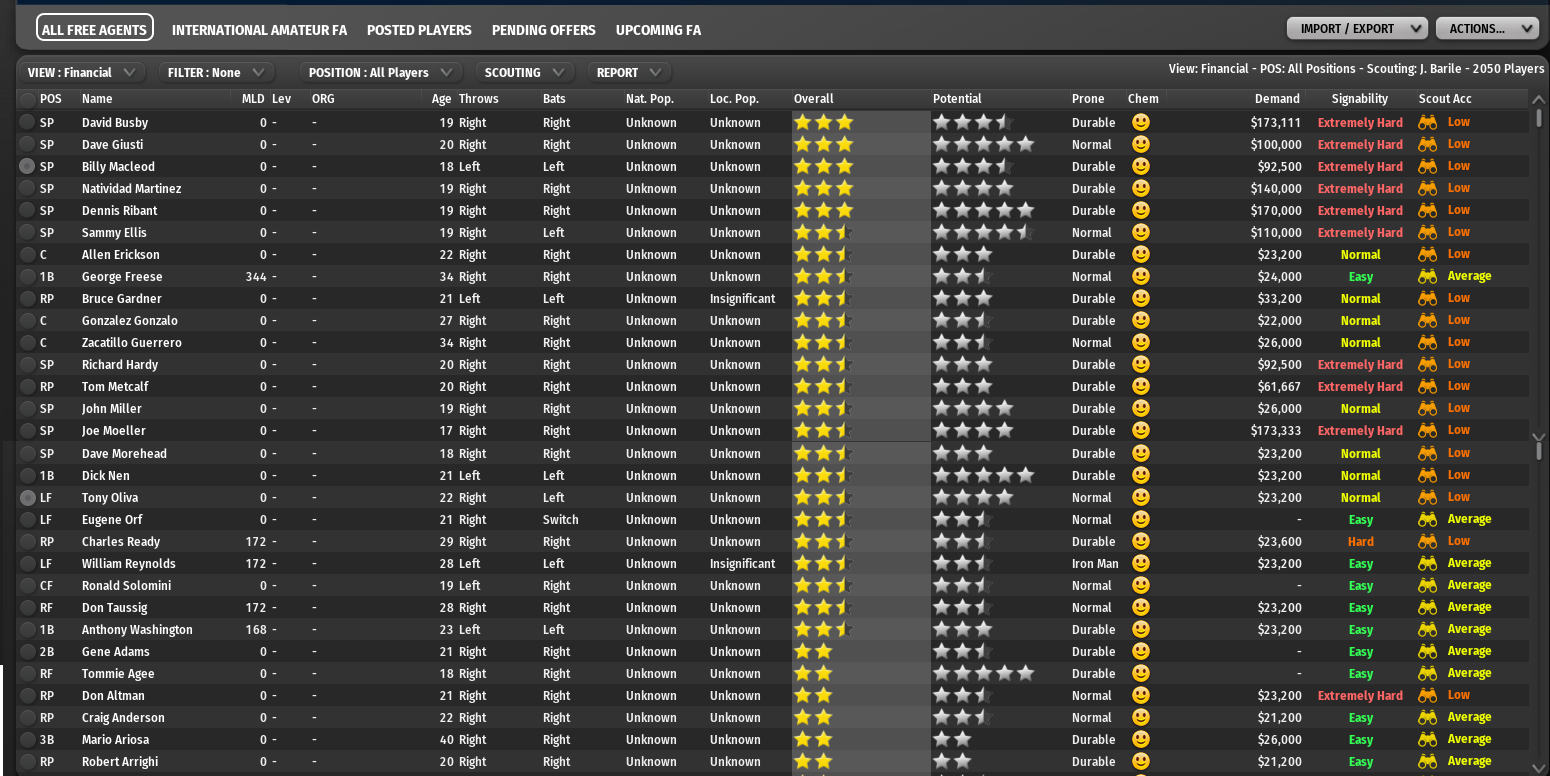Click George Freese's yellow binoculars icon
The image size is (1550, 776).
click(x=1427, y=276)
